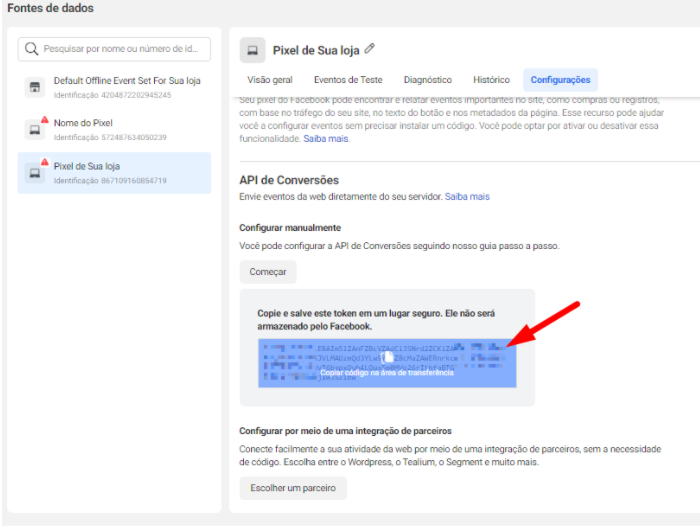
Task: Open Saiba mais link under API de Conversões
Action: click(x=467, y=197)
